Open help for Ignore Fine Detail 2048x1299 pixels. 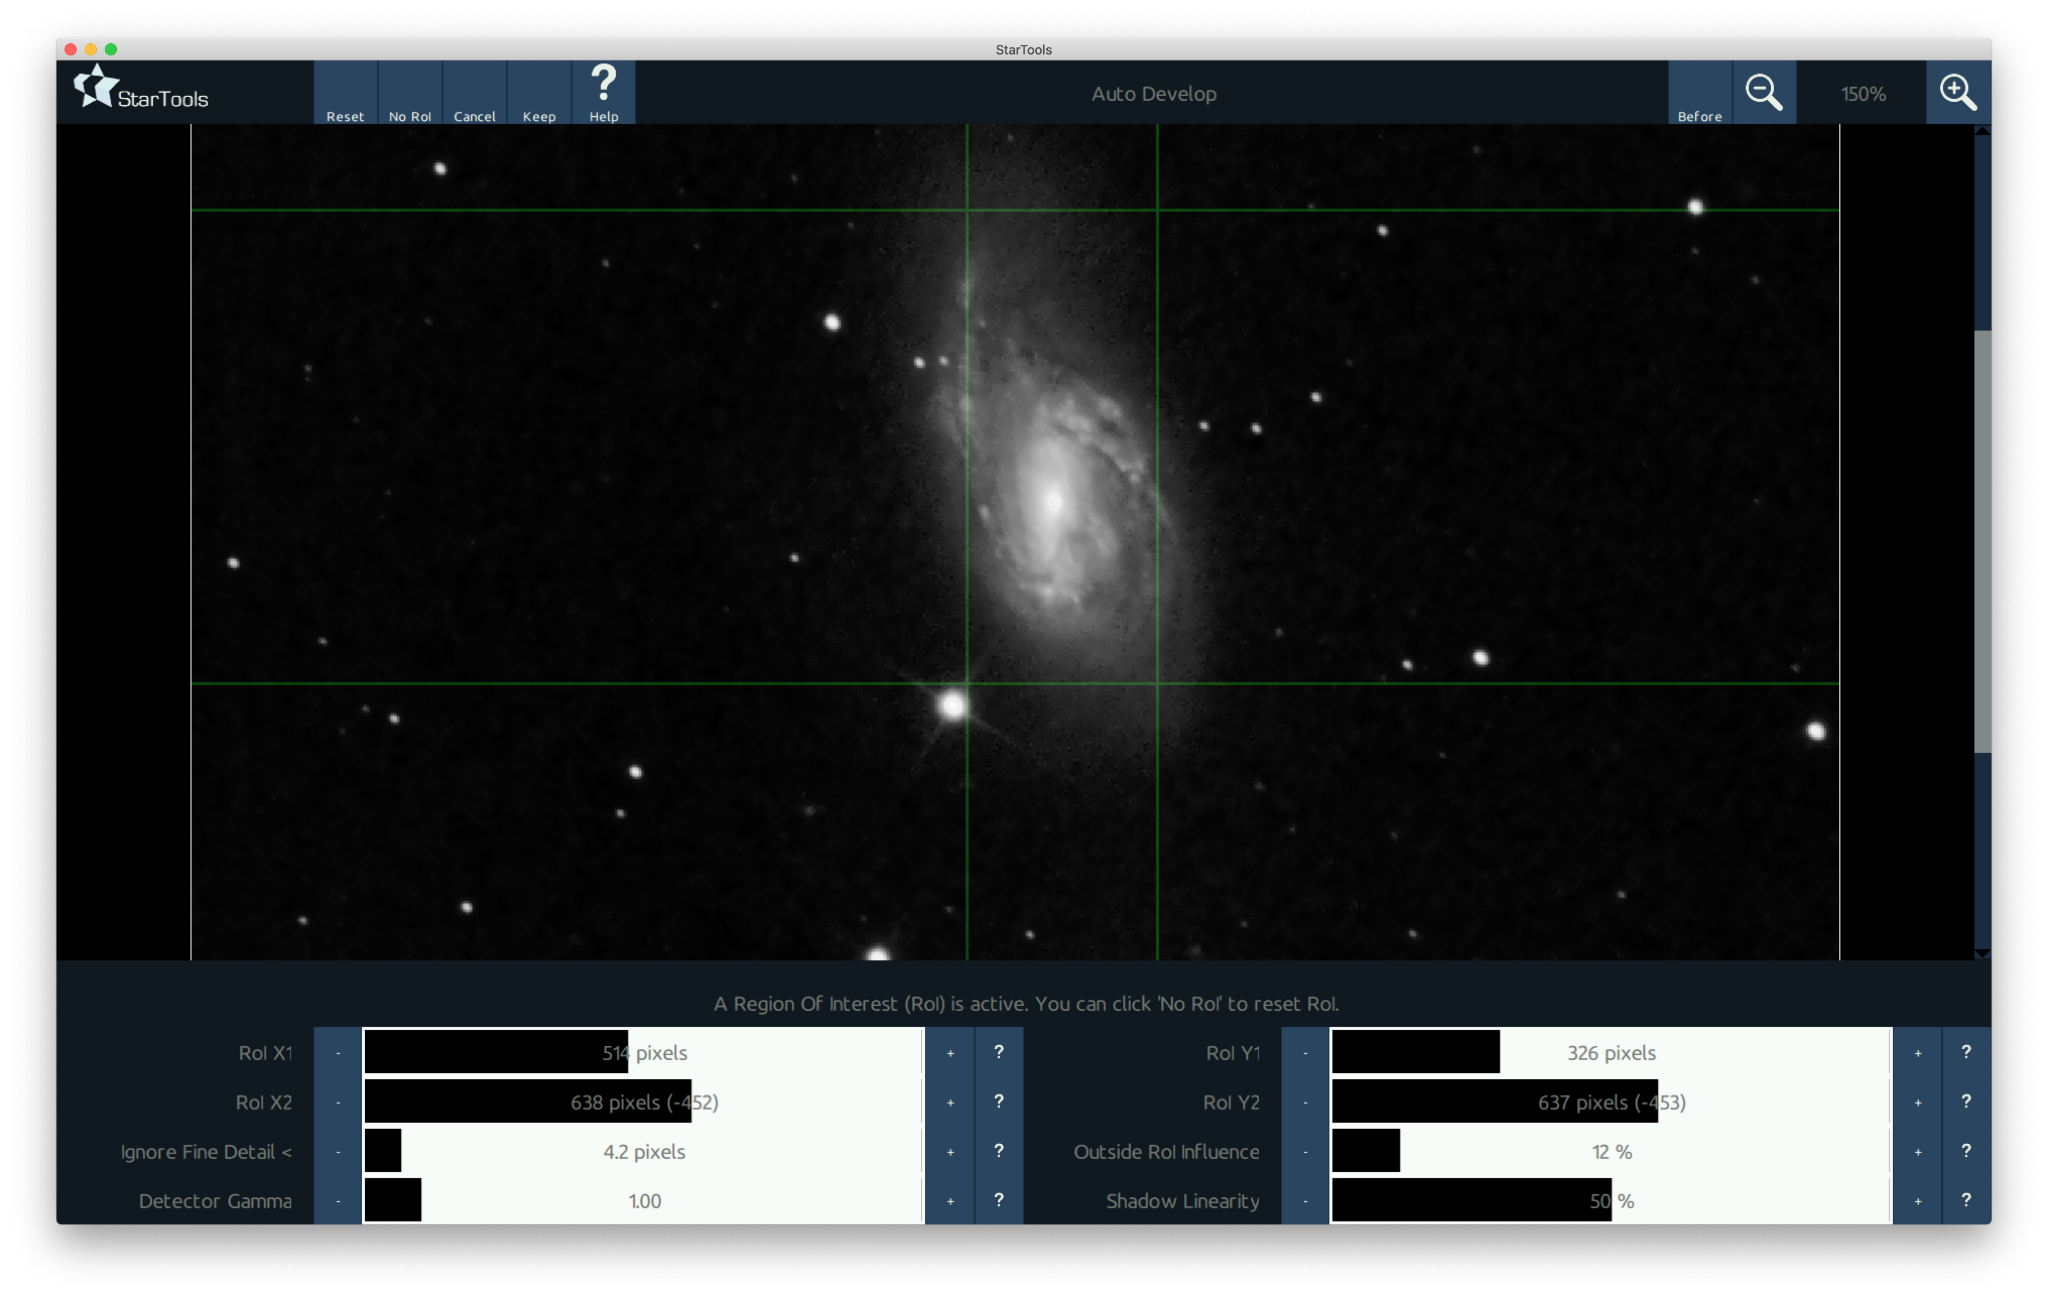coord(999,1152)
